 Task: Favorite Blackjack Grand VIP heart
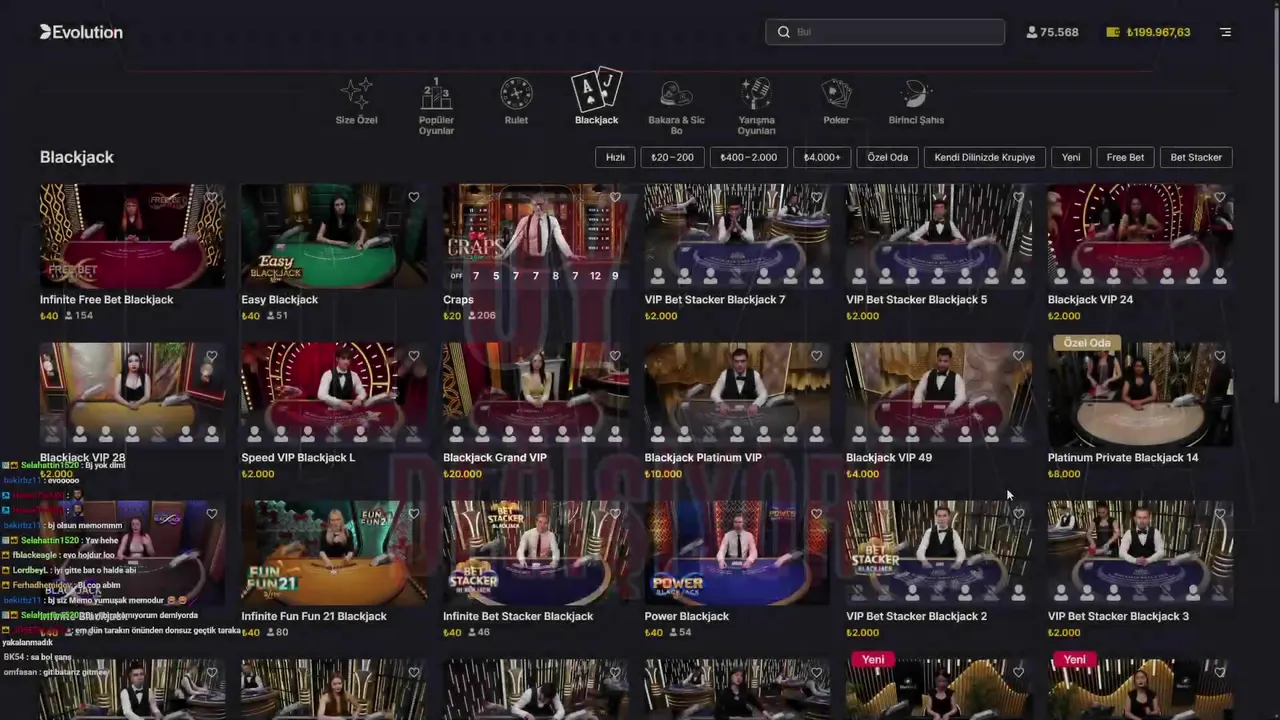(615, 356)
